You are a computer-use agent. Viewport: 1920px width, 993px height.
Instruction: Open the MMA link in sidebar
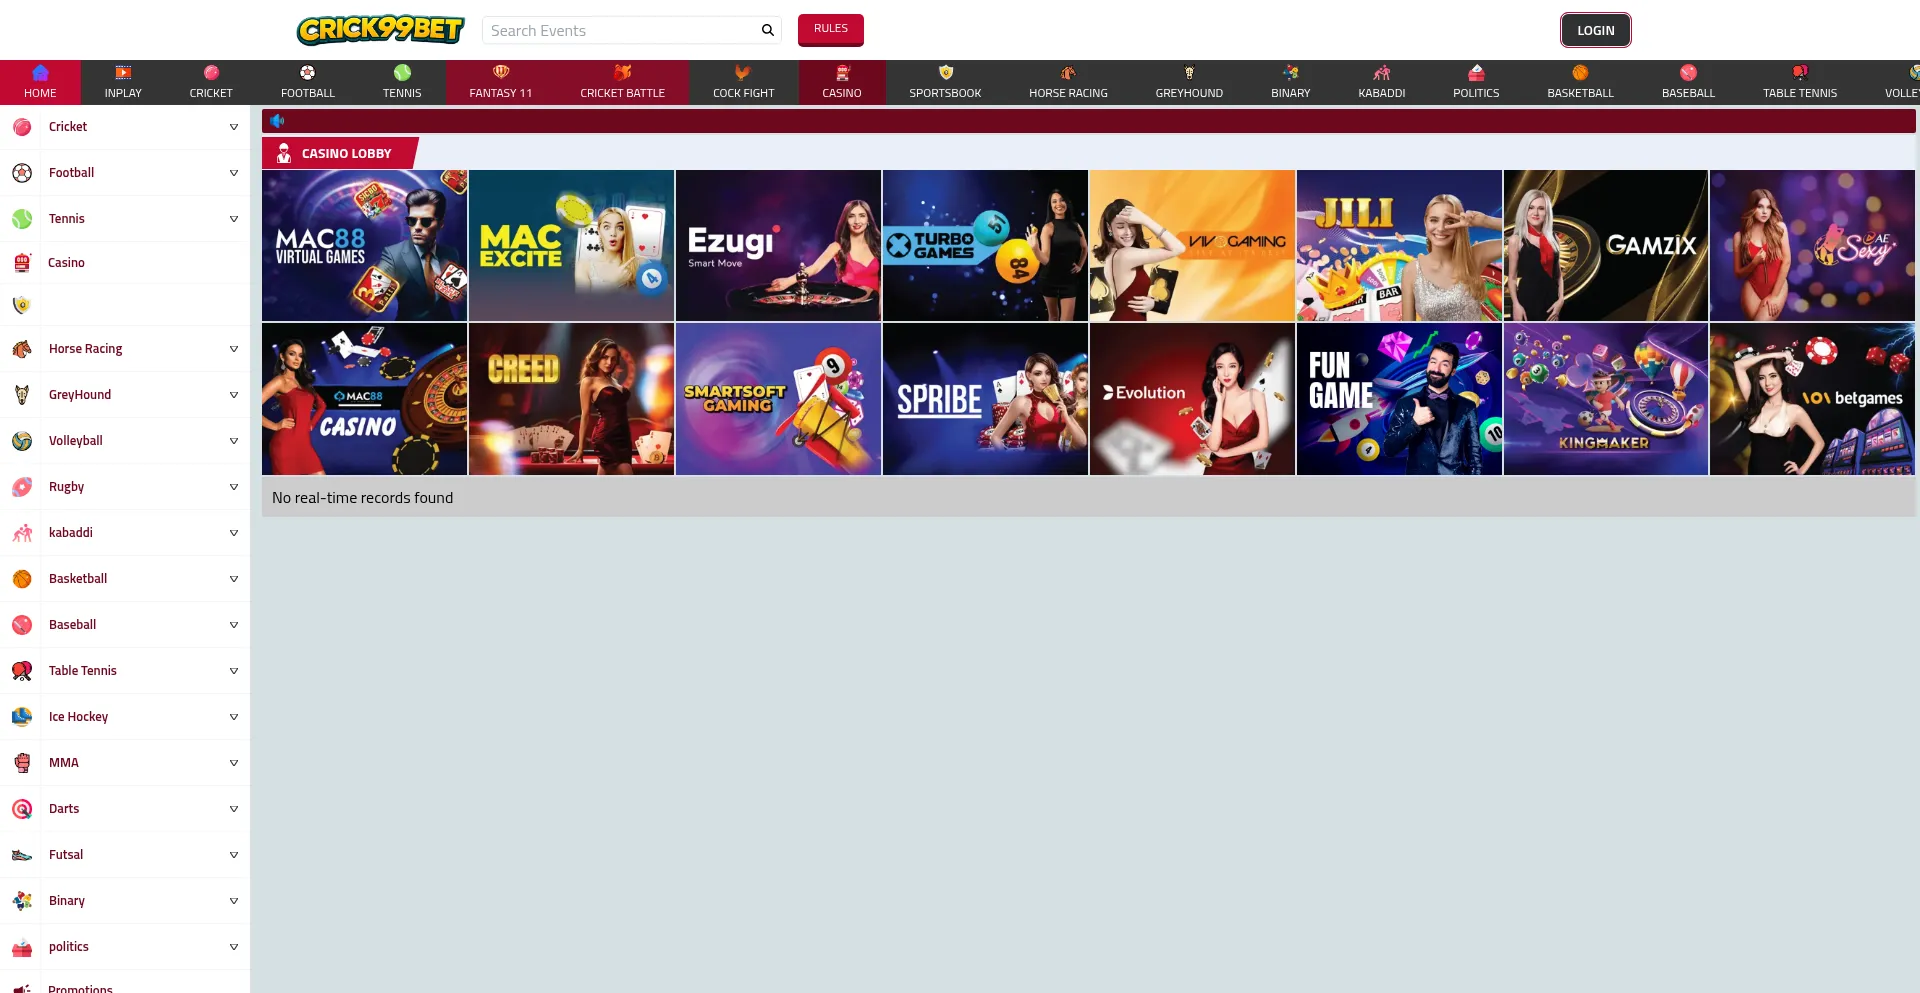pyautogui.click(x=64, y=763)
